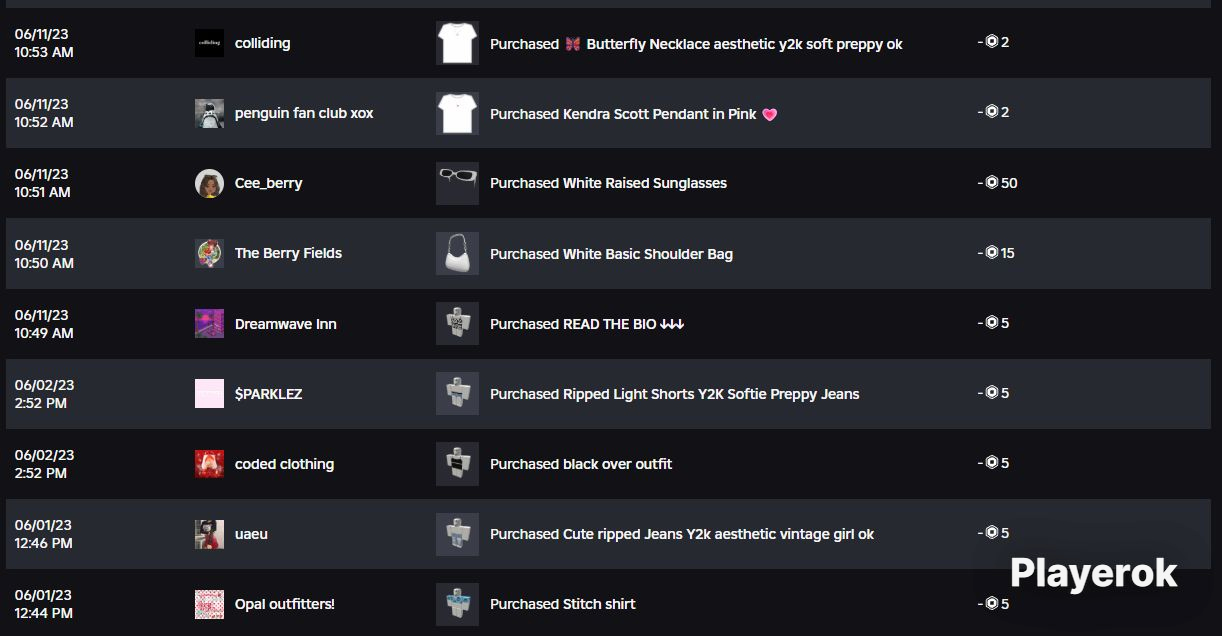Open Kendra Scott Pendant in Pink purchase
This screenshot has width=1222, height=636.
click(623, 114)
